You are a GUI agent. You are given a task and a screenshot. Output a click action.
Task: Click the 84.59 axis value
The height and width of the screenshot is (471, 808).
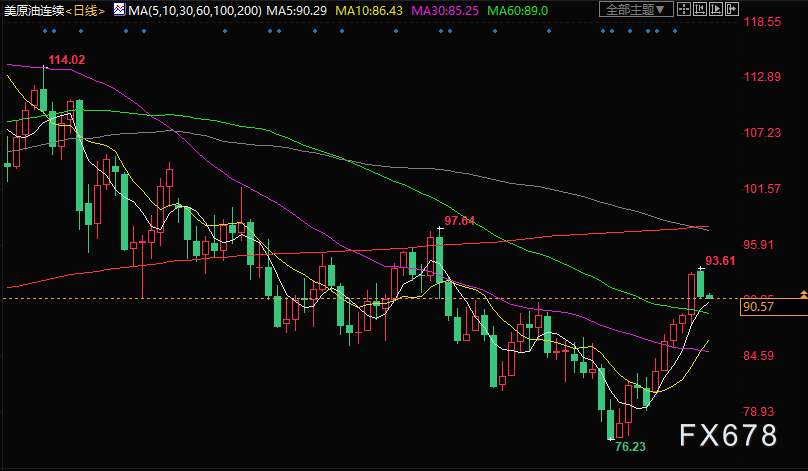(x=759, y=356)
